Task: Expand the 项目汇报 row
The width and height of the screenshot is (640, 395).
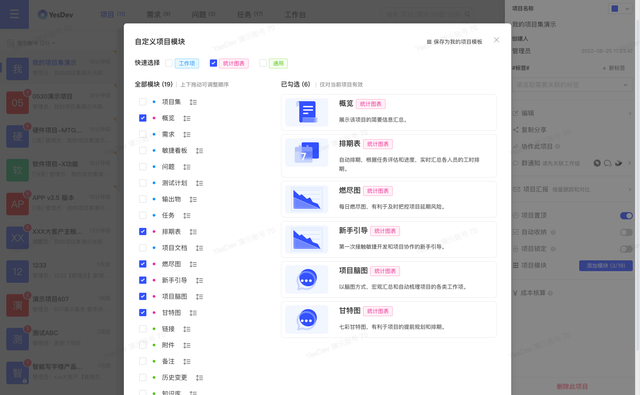Action: click(x=572, y=189)
